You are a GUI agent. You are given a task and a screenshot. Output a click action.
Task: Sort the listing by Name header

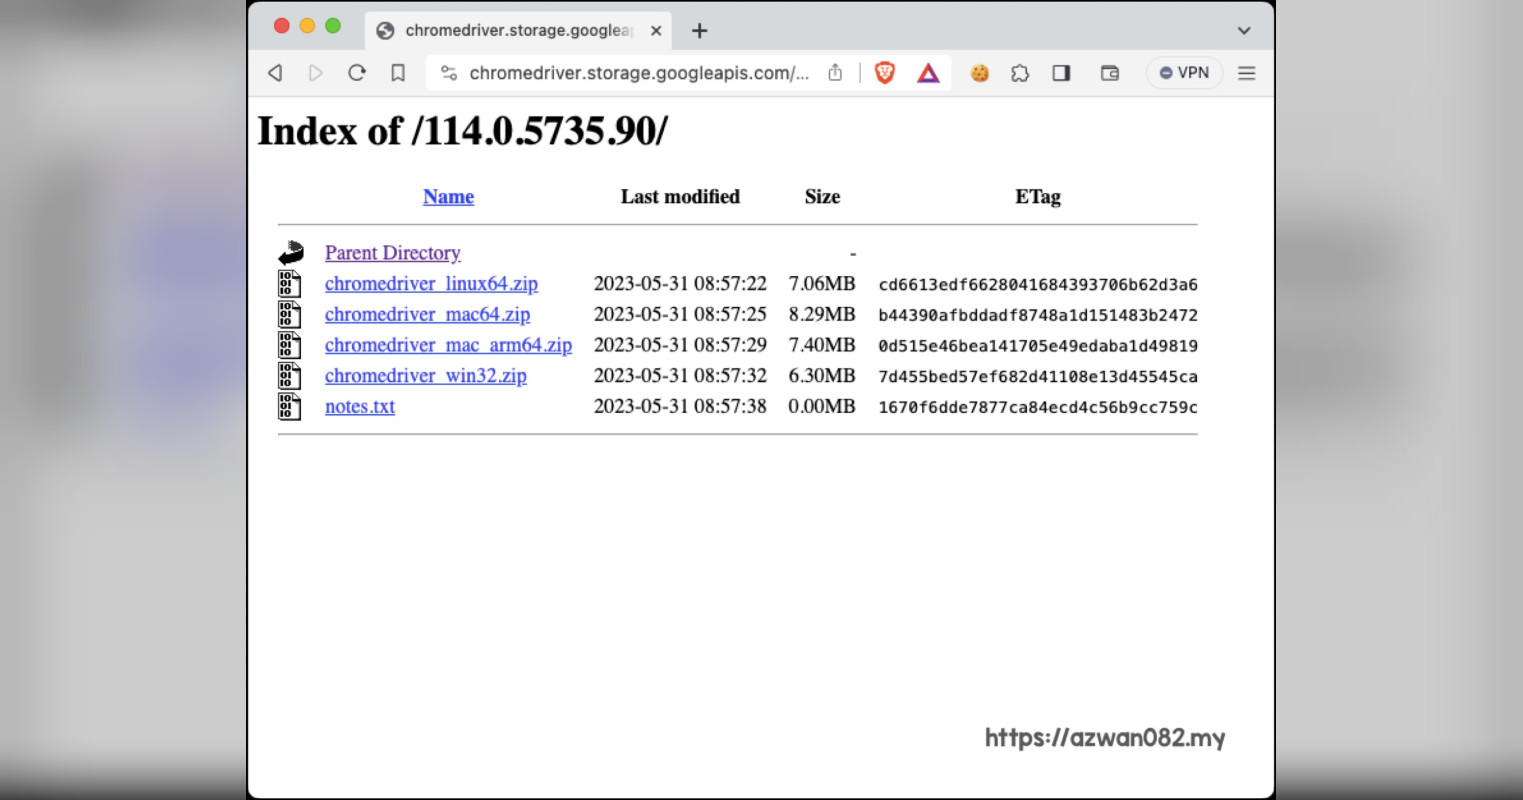point(448,197)
